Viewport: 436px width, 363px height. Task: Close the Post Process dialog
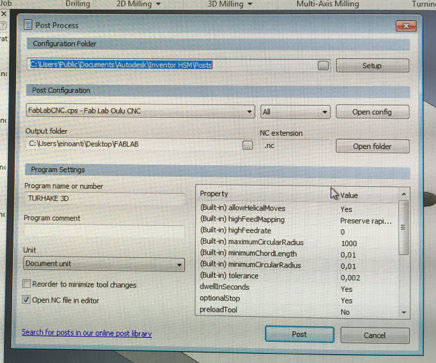[406, 26]
